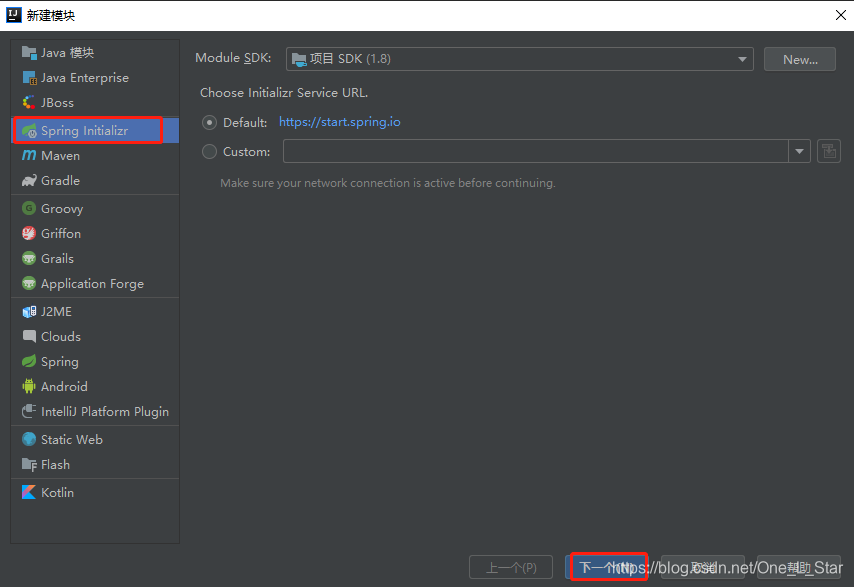
Task: Expand the custom URL history dropdown
Action: tap(799, 150)
